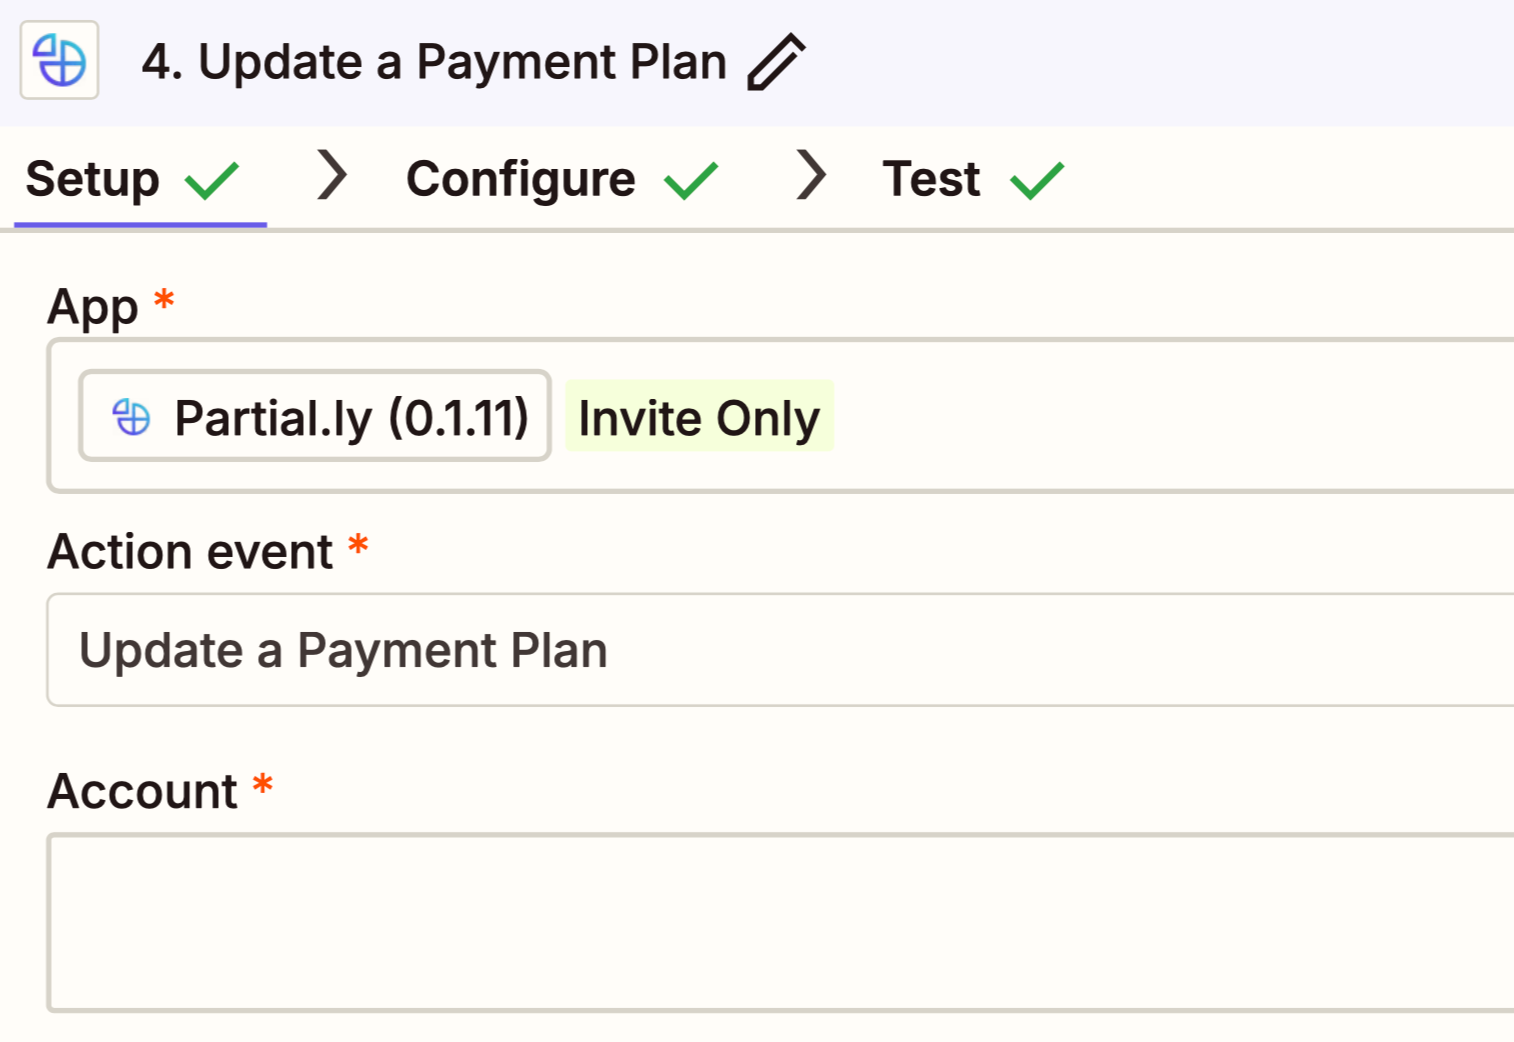Click the Invite Only badge

click(x=699, y=417)
